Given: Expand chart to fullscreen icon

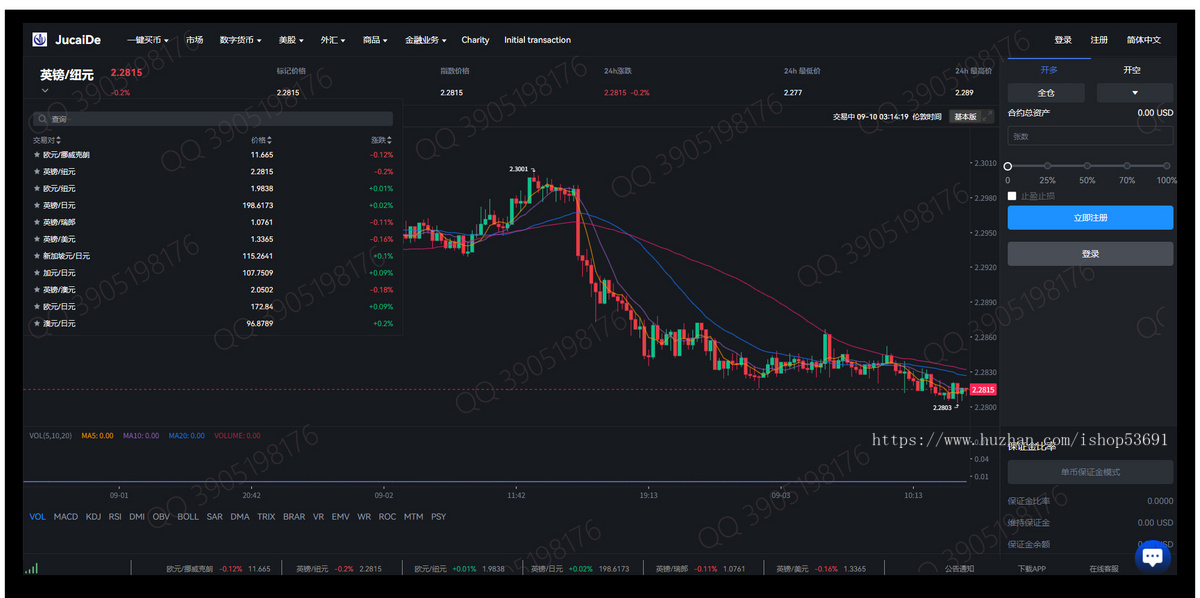Looking at the screenshot, I should [988, 116].
